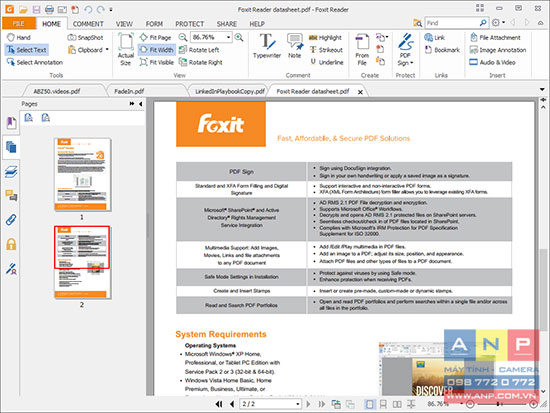The width and height of the screenshot is (550, 413).
Task: Select page 1 thumbnail
Action: coord(82,174)
